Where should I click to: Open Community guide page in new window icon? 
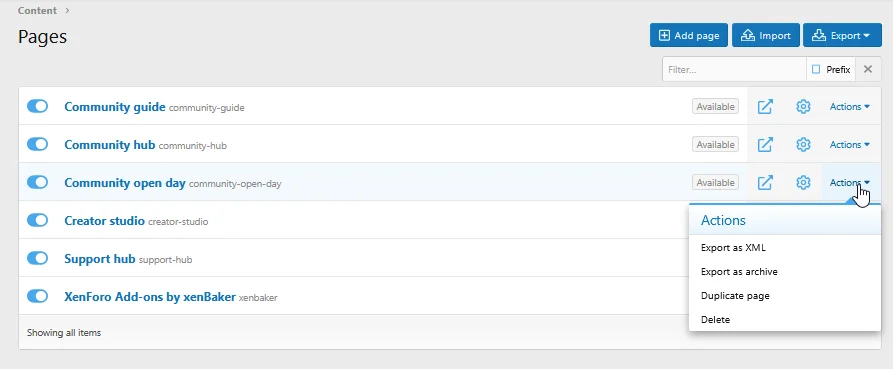pyautogui.click(x=765, y=106)
